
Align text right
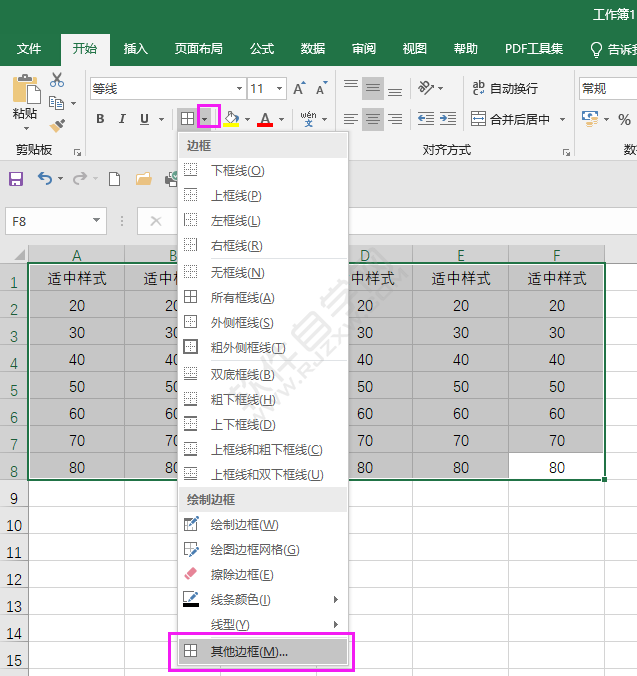point(395,119)
